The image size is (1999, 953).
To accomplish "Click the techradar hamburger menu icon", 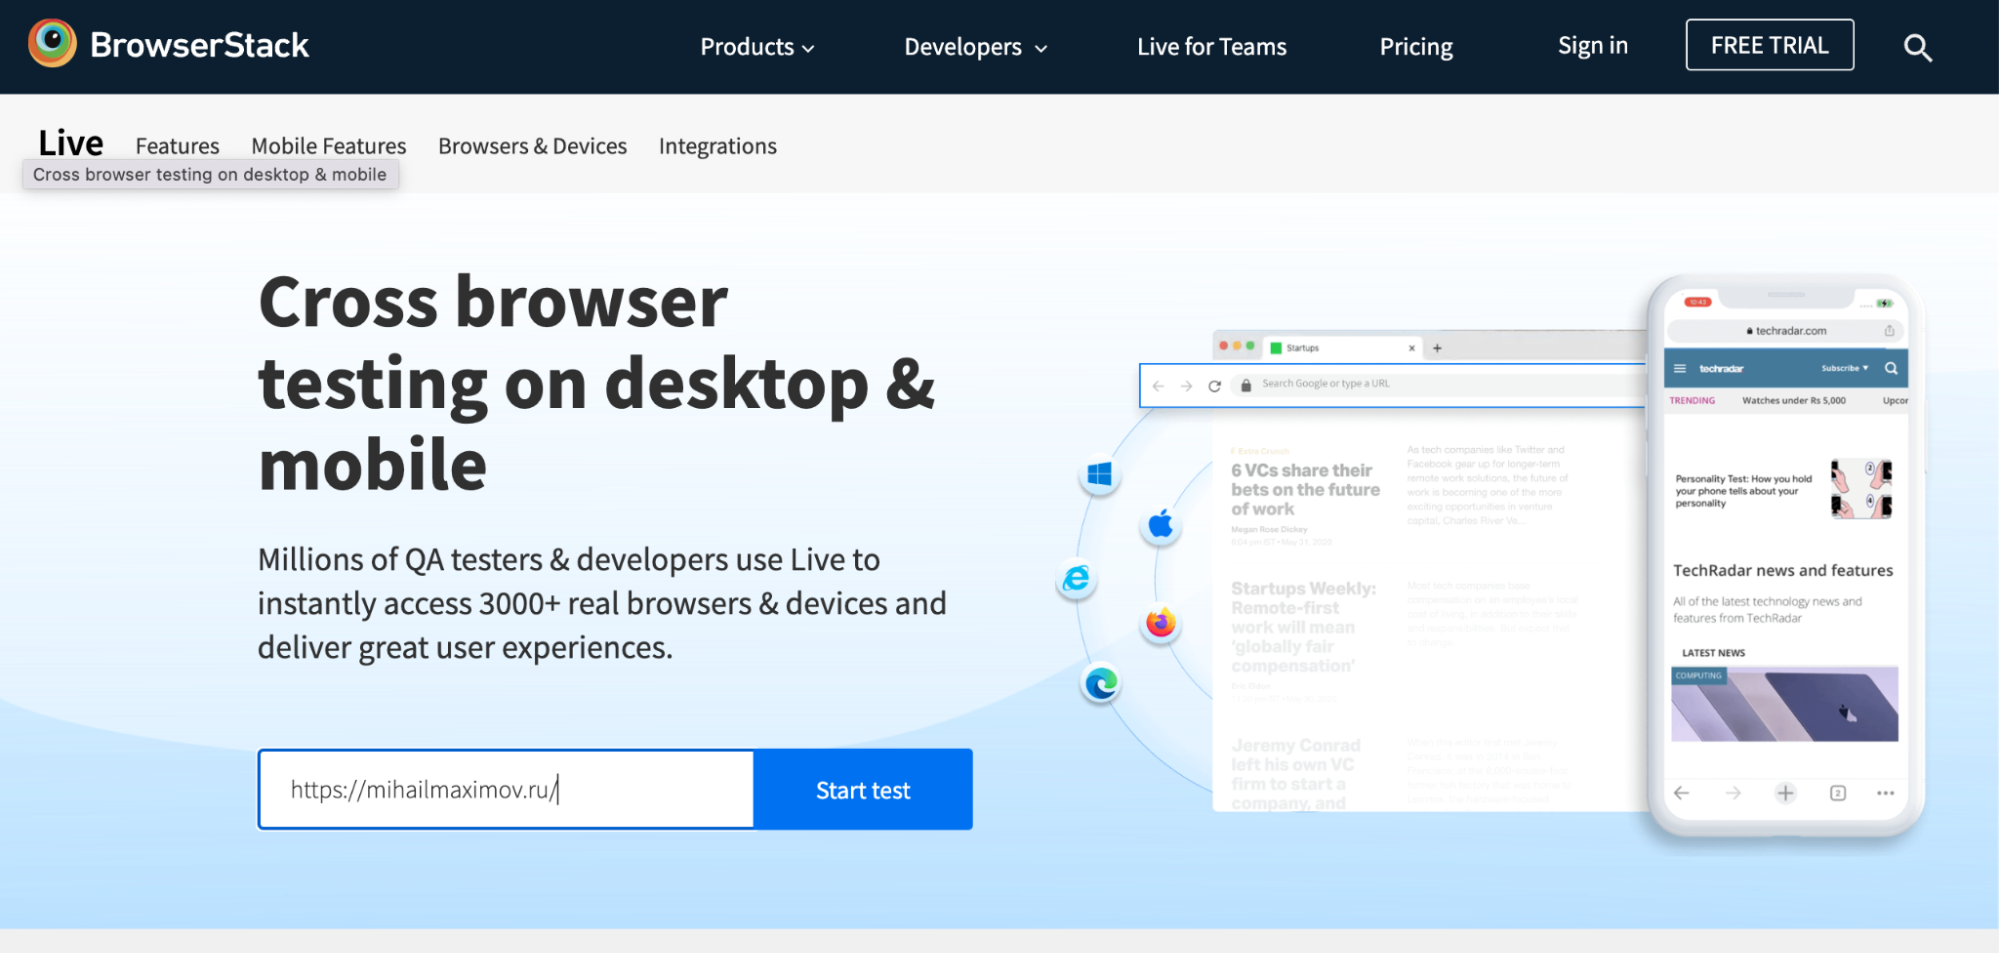I will [1680, 369].
